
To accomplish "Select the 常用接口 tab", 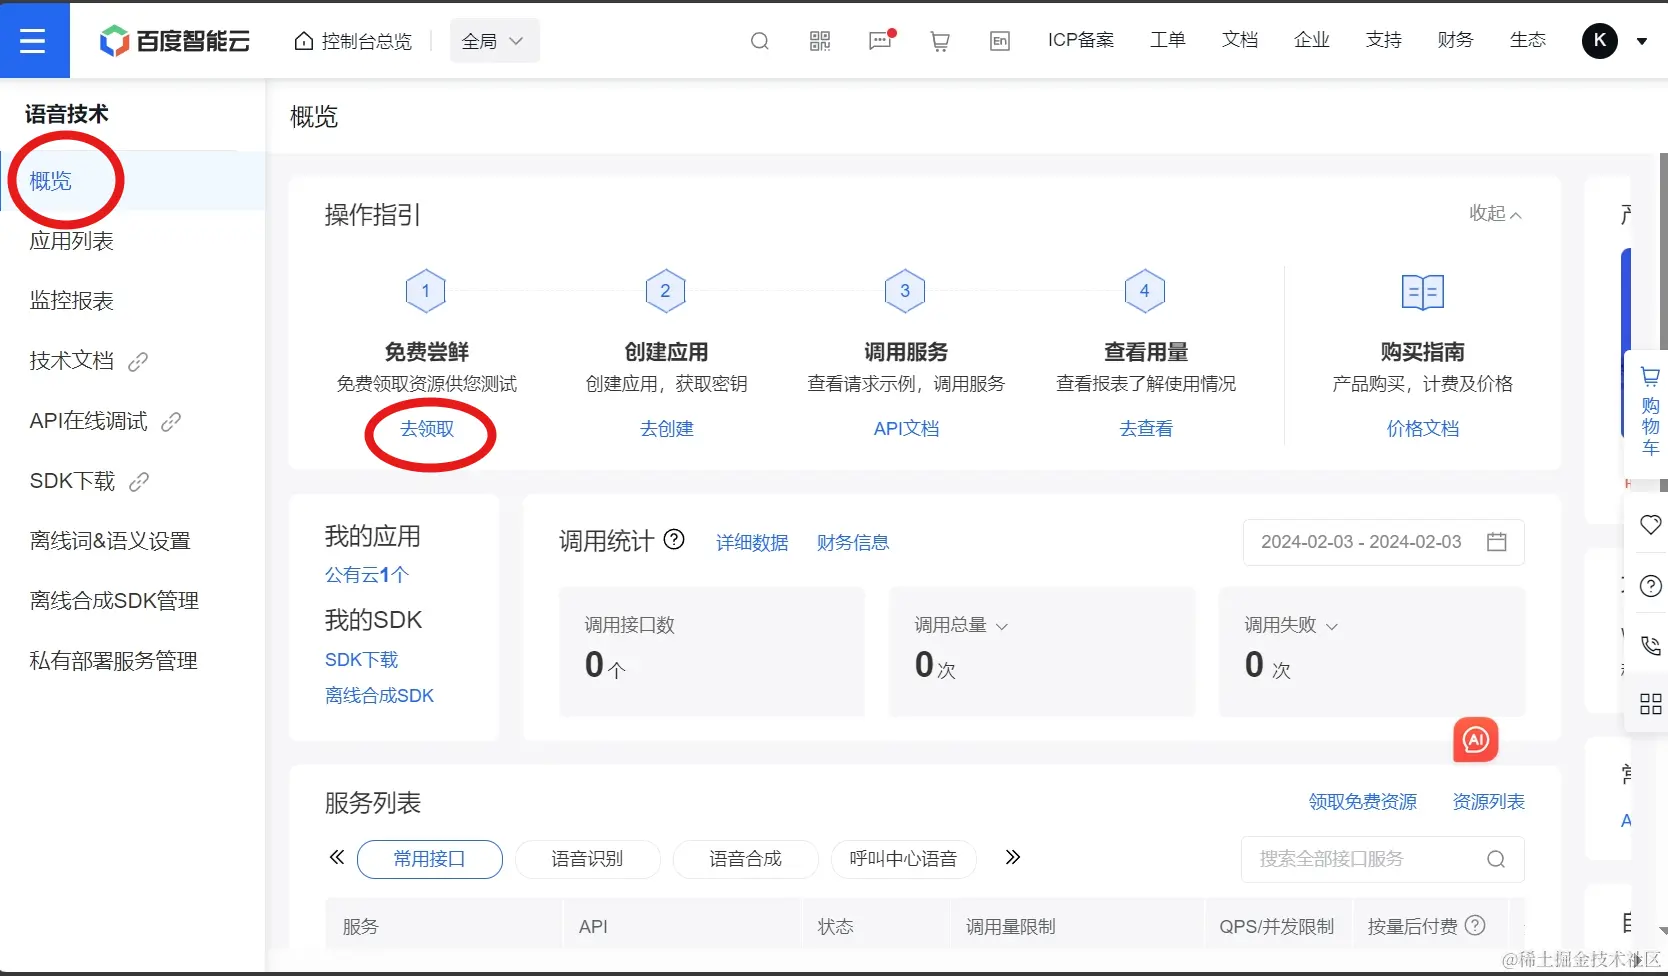I will pos(430,859).
